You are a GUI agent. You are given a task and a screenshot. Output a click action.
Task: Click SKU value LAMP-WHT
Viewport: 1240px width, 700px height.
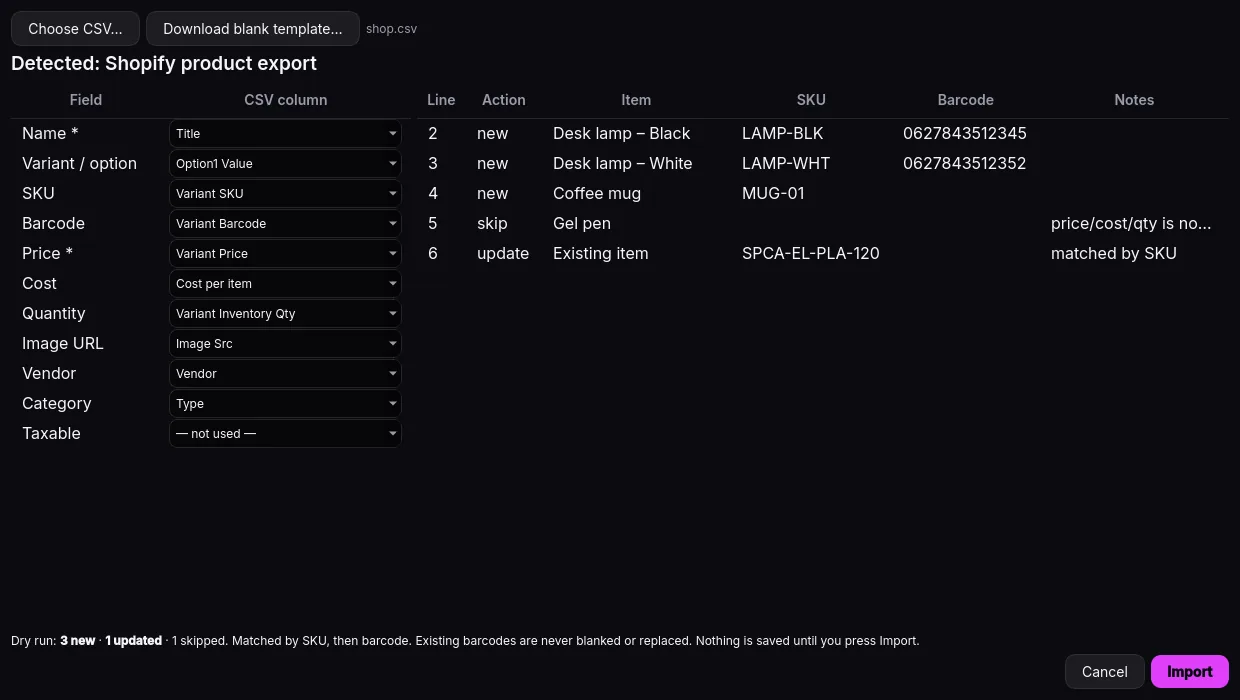[786, 164]
